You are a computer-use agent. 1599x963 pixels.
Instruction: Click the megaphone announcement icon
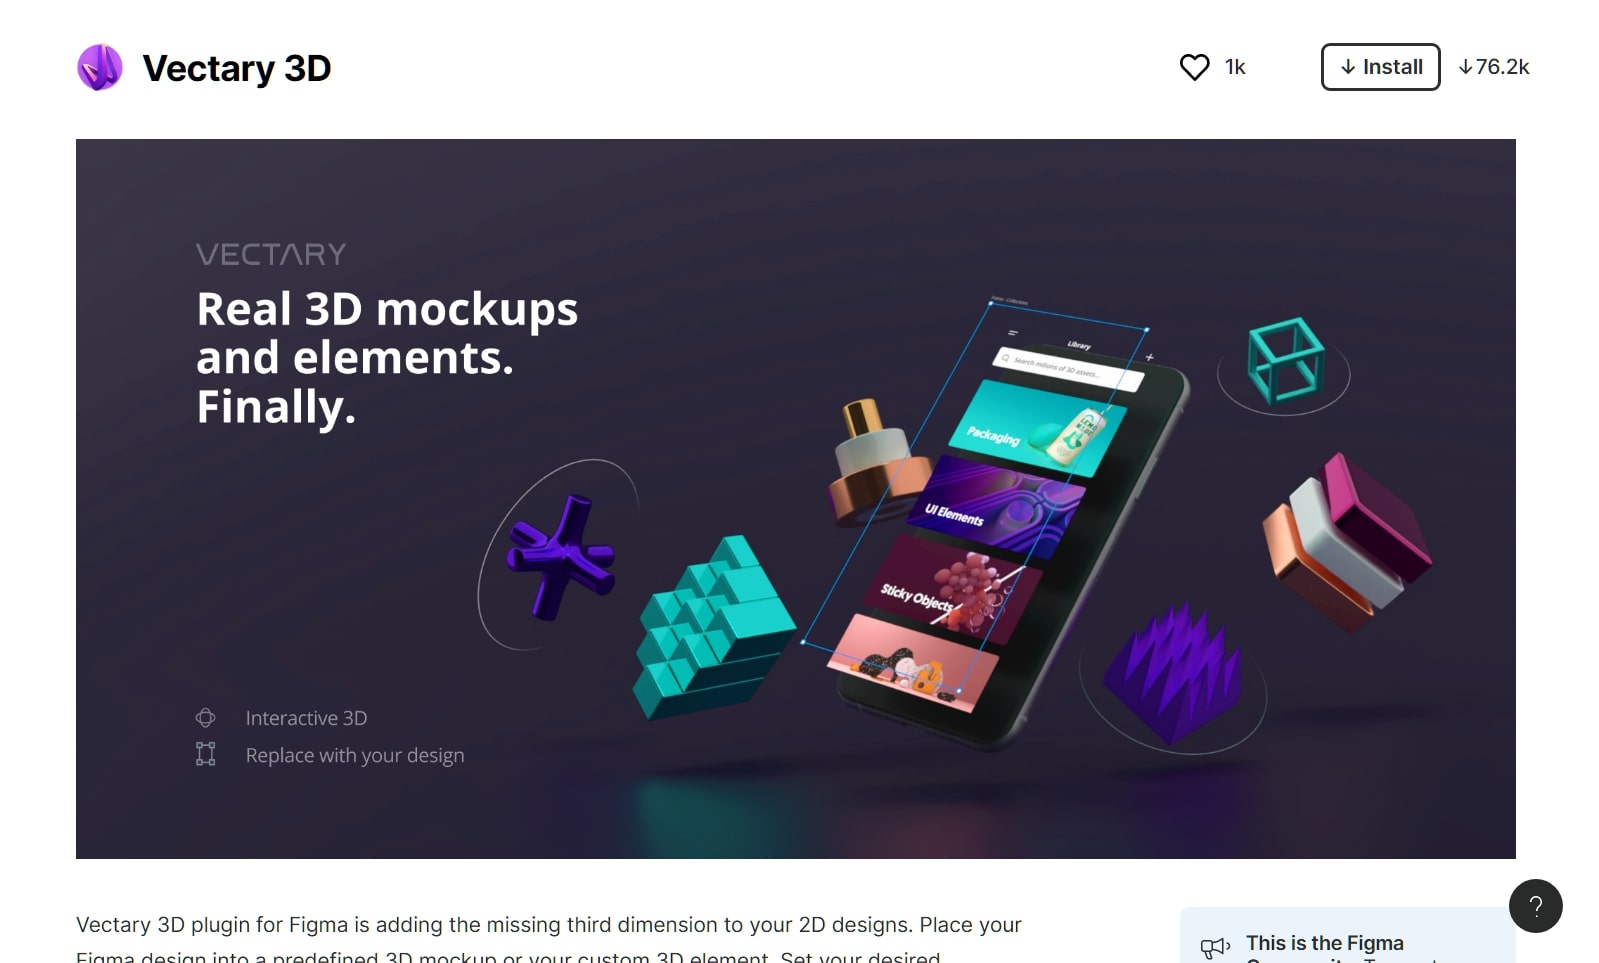pyautogui.click(x=1215, y=947)
